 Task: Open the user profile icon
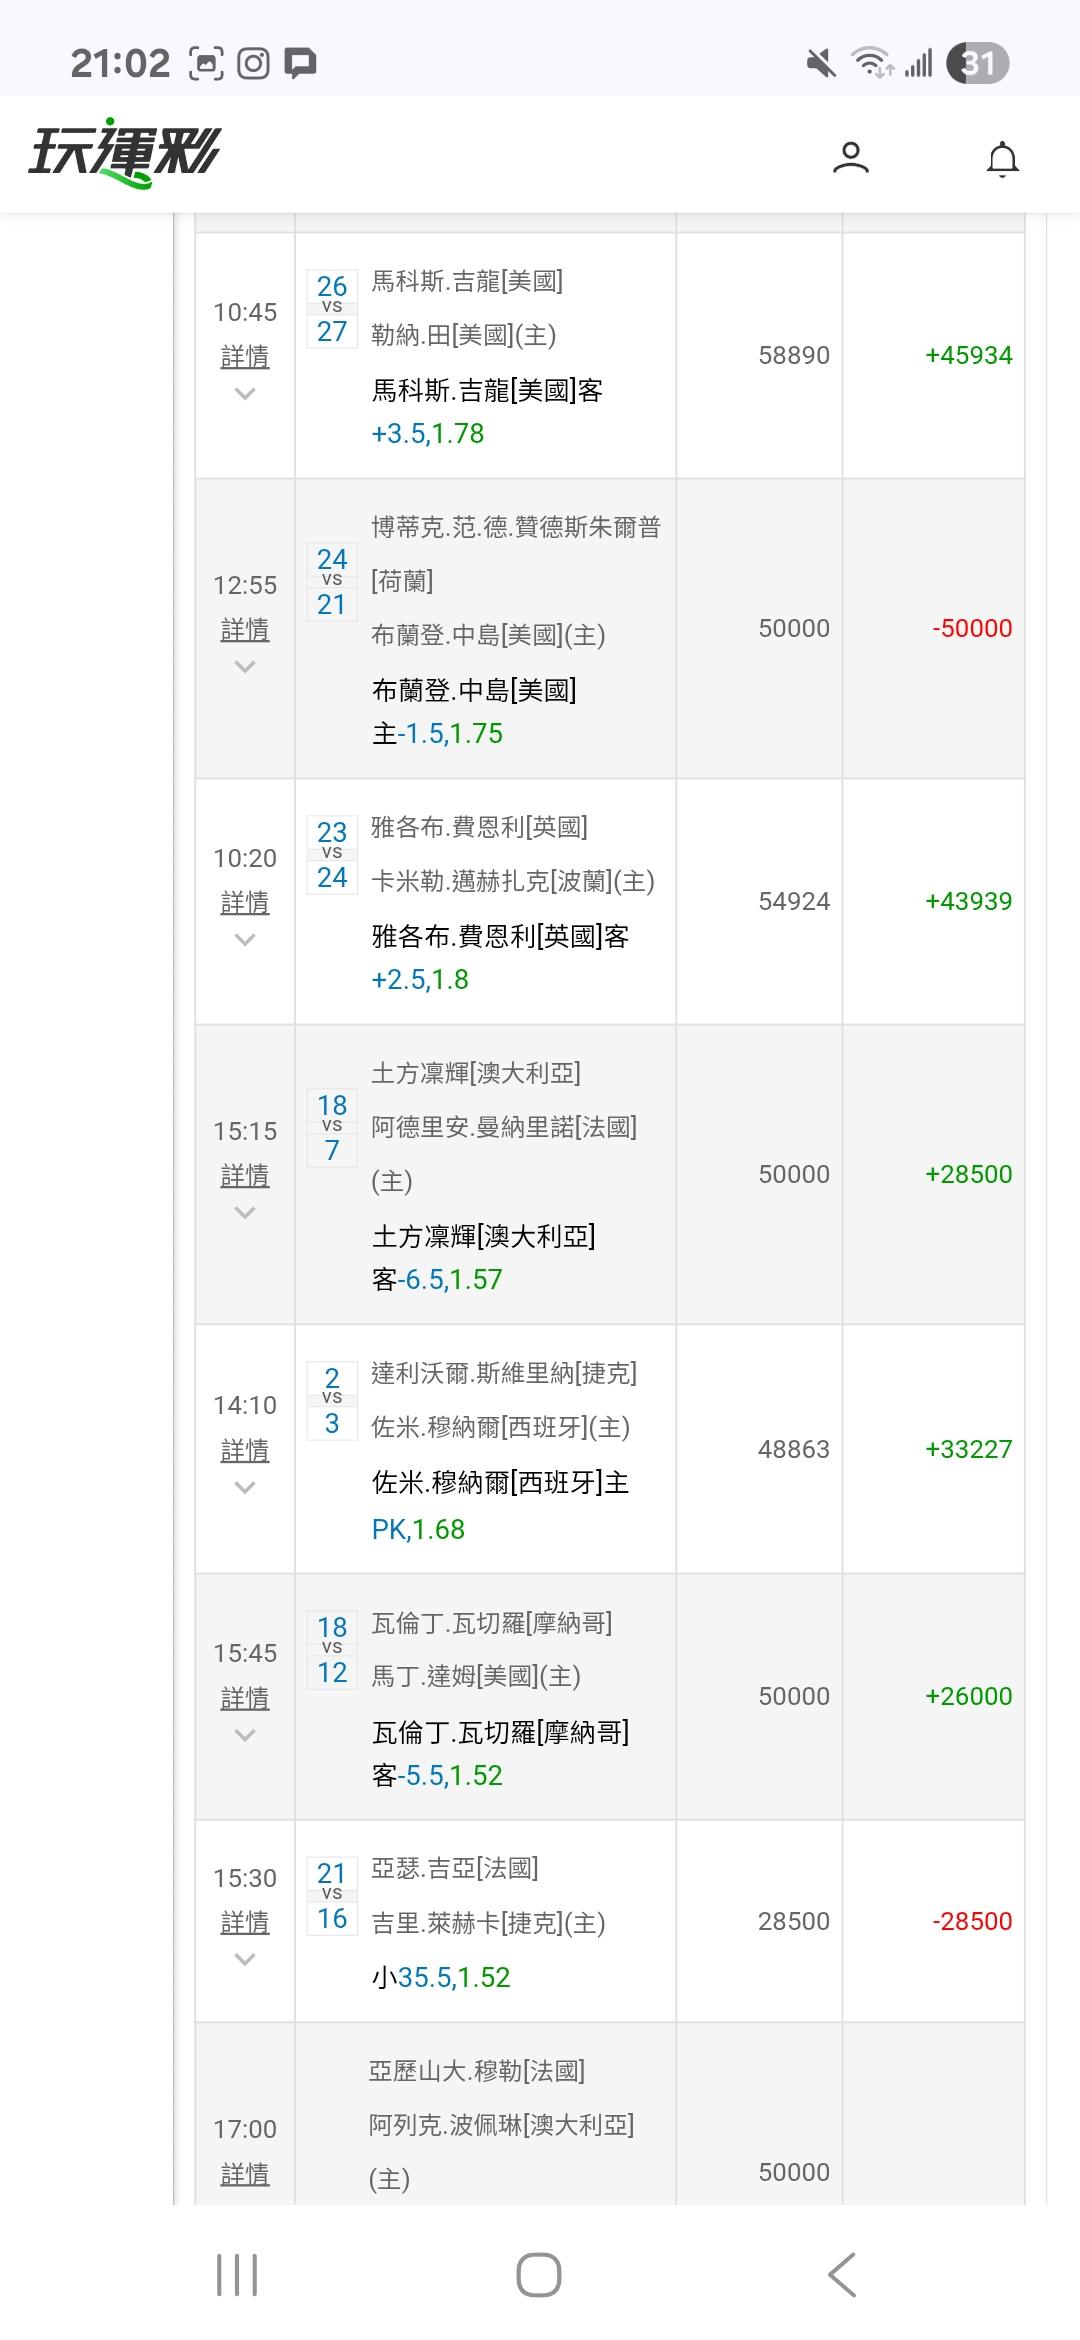[x=850, y=158]
